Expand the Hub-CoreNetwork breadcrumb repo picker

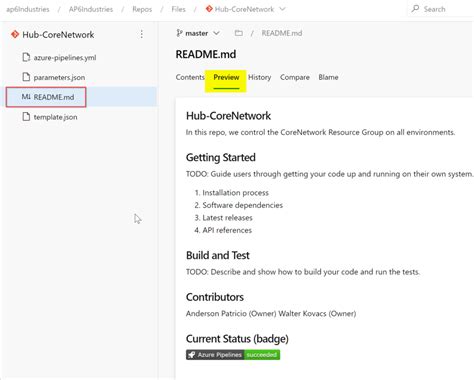(x=282, y=9)
